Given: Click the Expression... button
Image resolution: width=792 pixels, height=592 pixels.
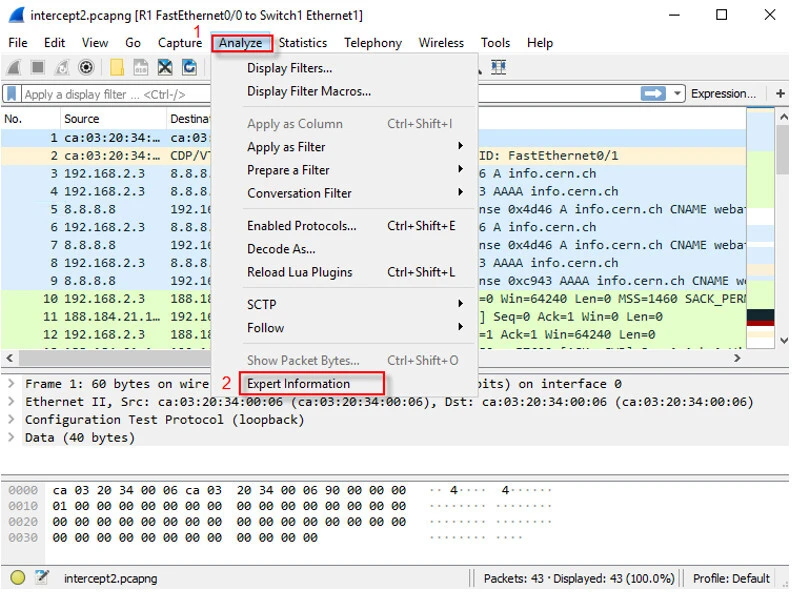Looking at the screenshot, I should (723, 94).
